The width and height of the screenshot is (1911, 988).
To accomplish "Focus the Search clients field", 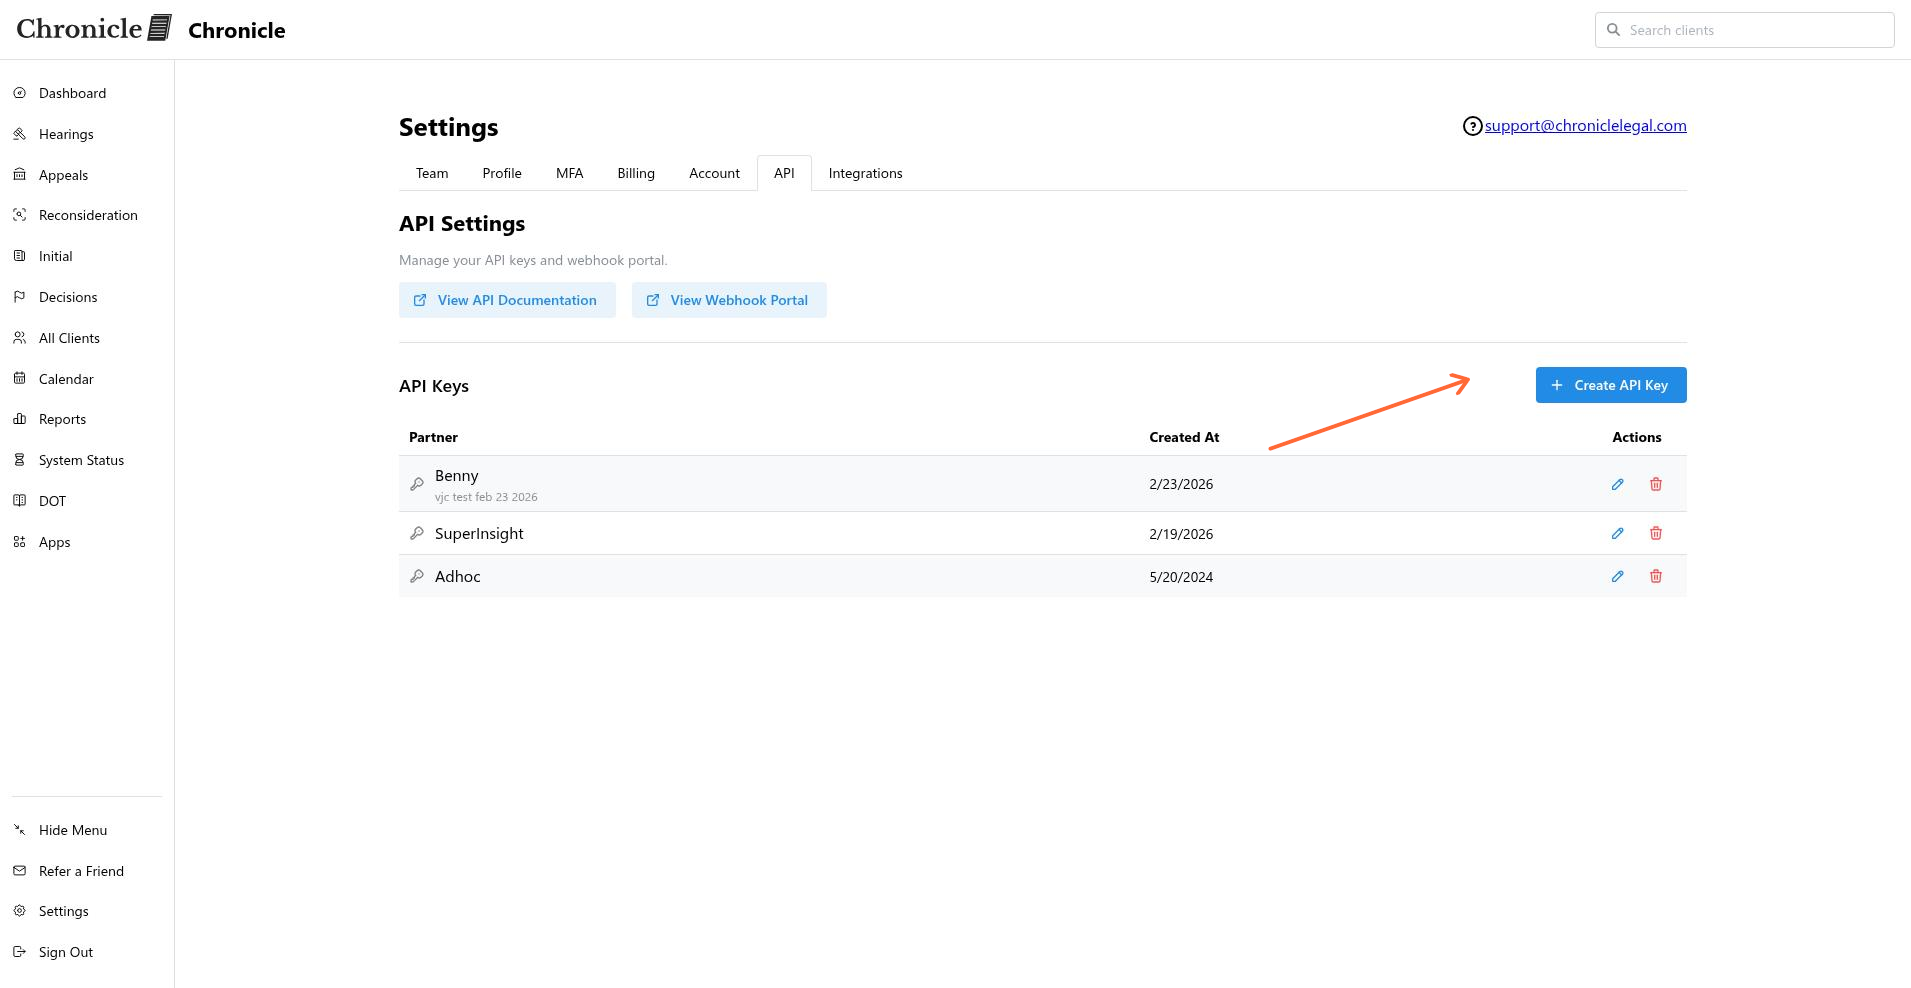I will (x=1744, y=30).
